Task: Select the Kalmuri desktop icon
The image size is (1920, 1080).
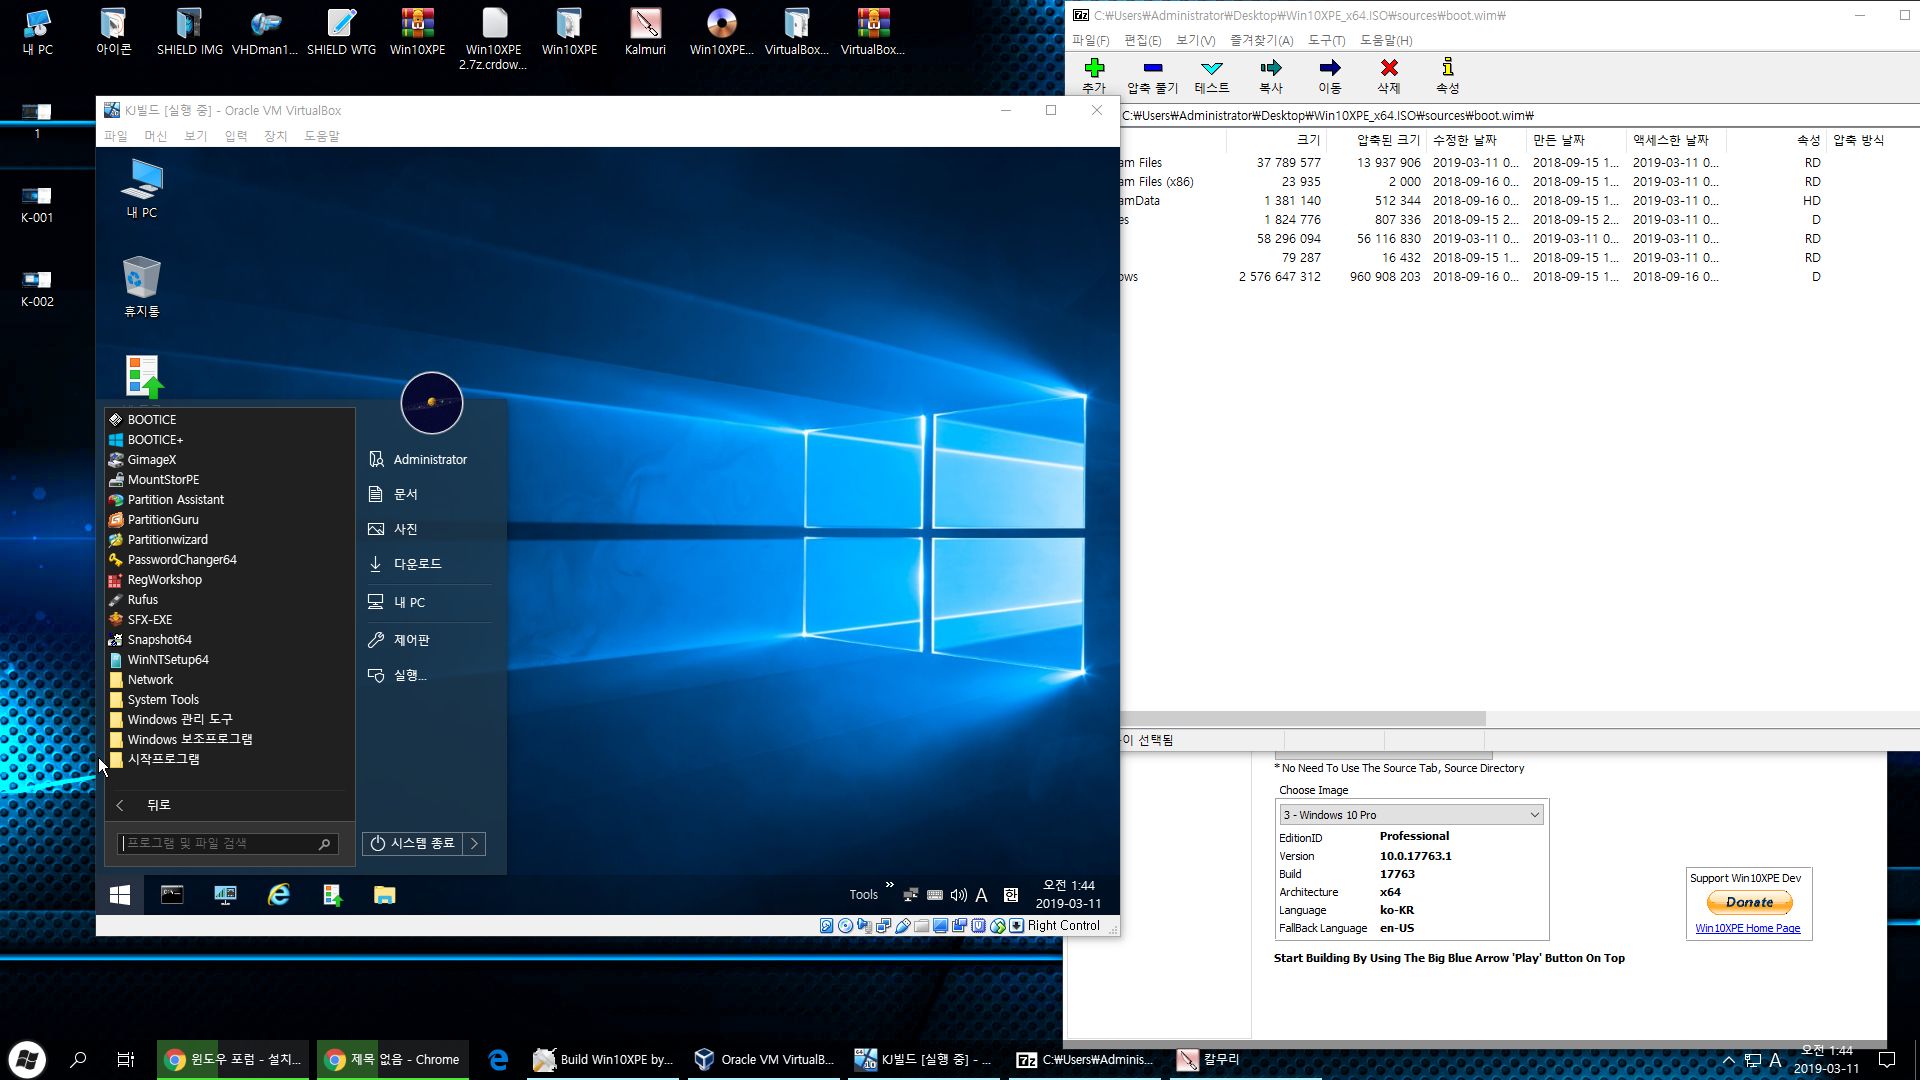Action: coord(645,31)
